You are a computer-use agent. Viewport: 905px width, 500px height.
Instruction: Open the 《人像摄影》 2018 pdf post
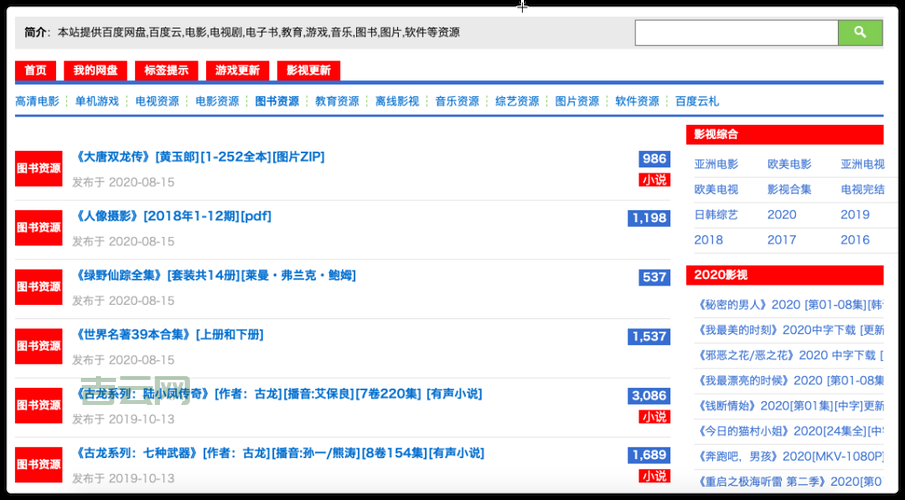172,216
